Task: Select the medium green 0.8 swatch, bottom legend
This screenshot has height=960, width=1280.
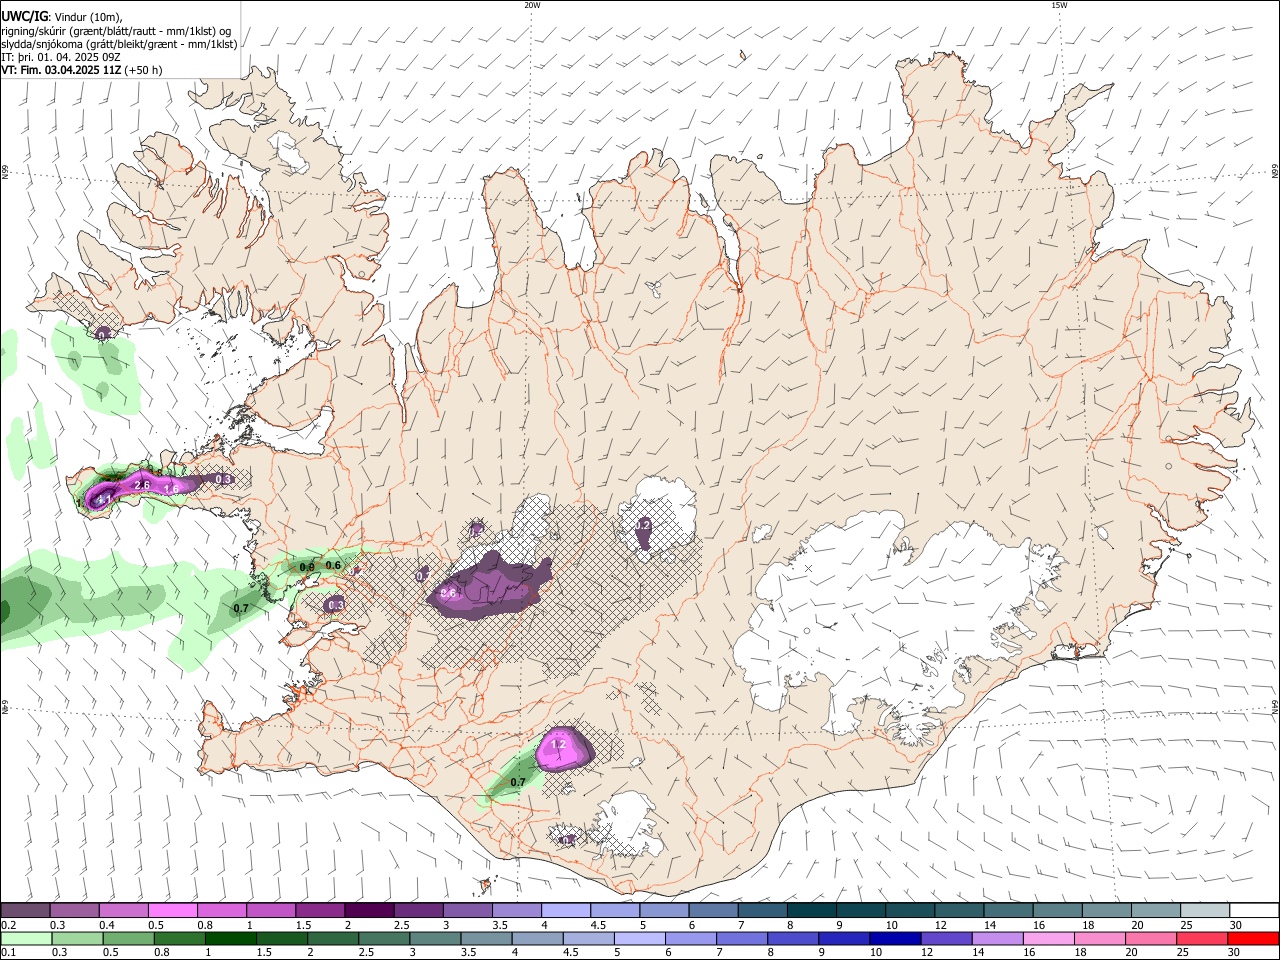Action: 179,938
